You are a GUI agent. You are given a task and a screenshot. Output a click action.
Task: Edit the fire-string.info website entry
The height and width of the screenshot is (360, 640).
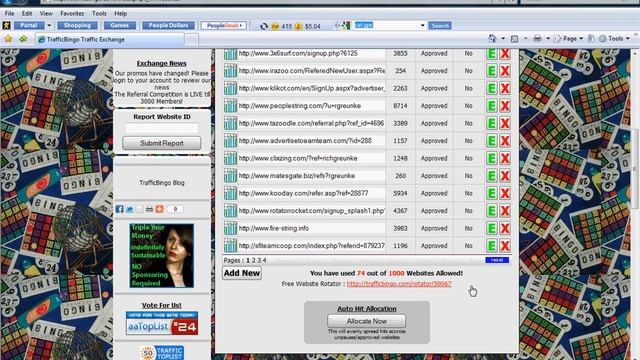[492, 229]
